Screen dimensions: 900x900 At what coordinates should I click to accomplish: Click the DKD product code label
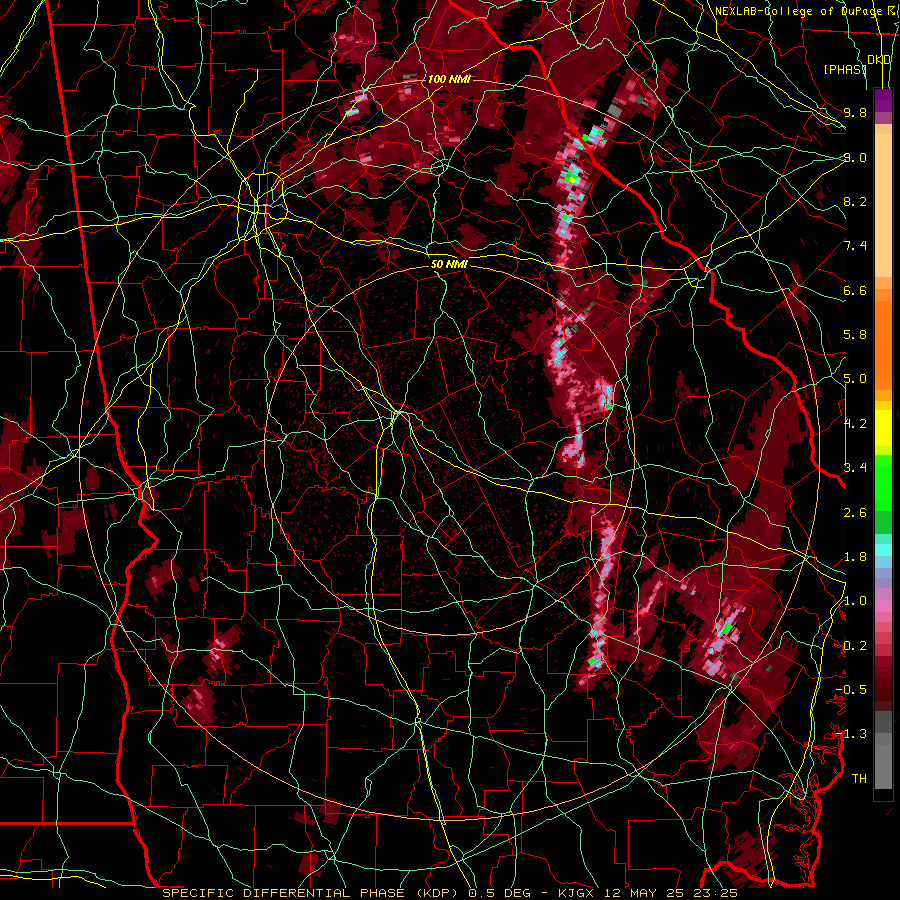point(879,60)
